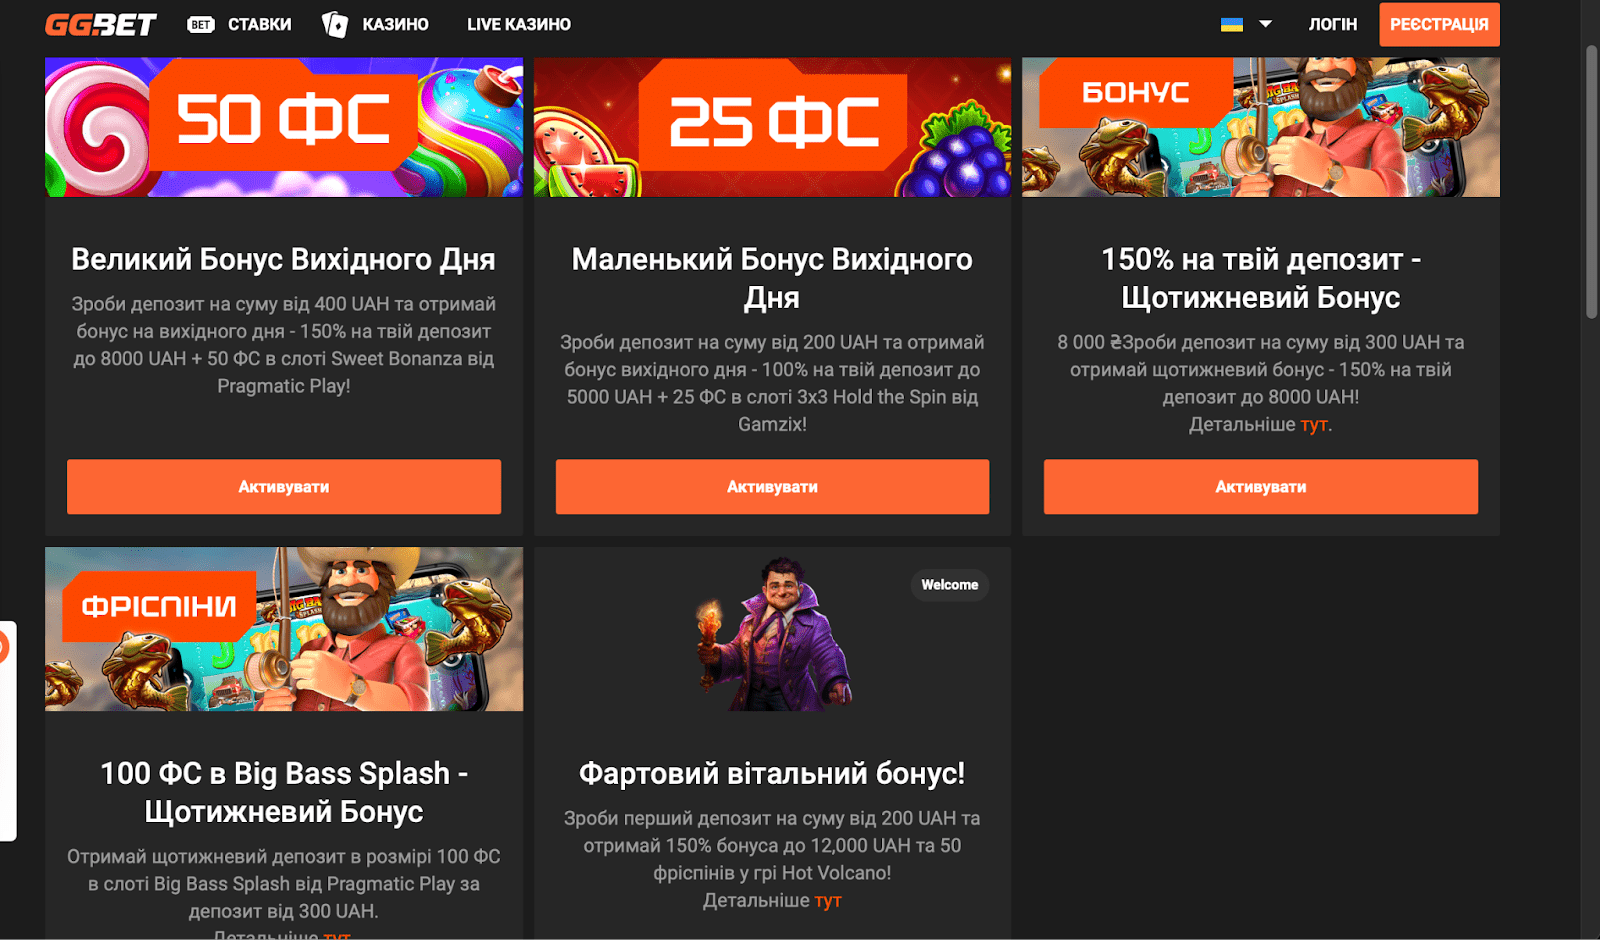Activate the Великий Бонус Вихідного Дня
The height and width of the screenshot is (940, 1600).
pyautogui.click(x=284, y=487)
